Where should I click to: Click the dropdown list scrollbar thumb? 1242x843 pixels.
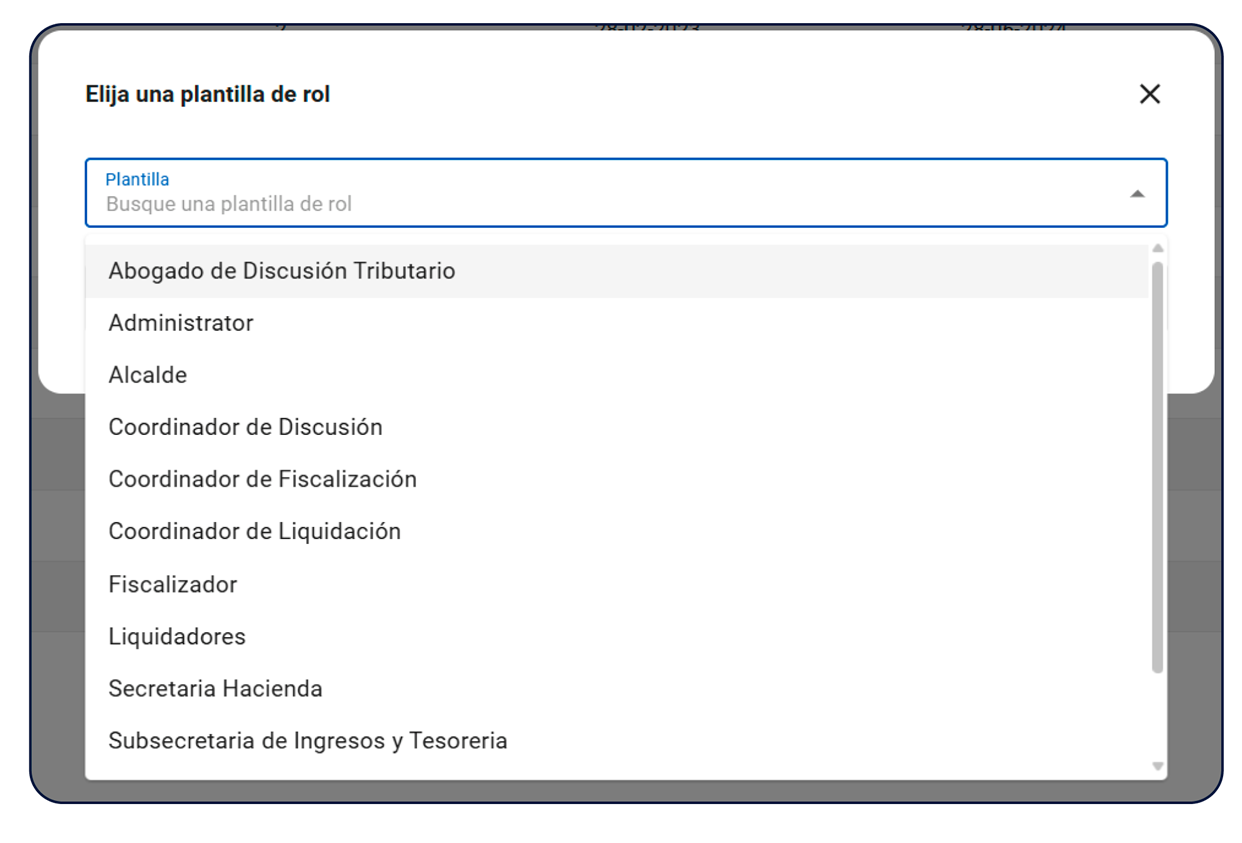(x=1158, y=465)
